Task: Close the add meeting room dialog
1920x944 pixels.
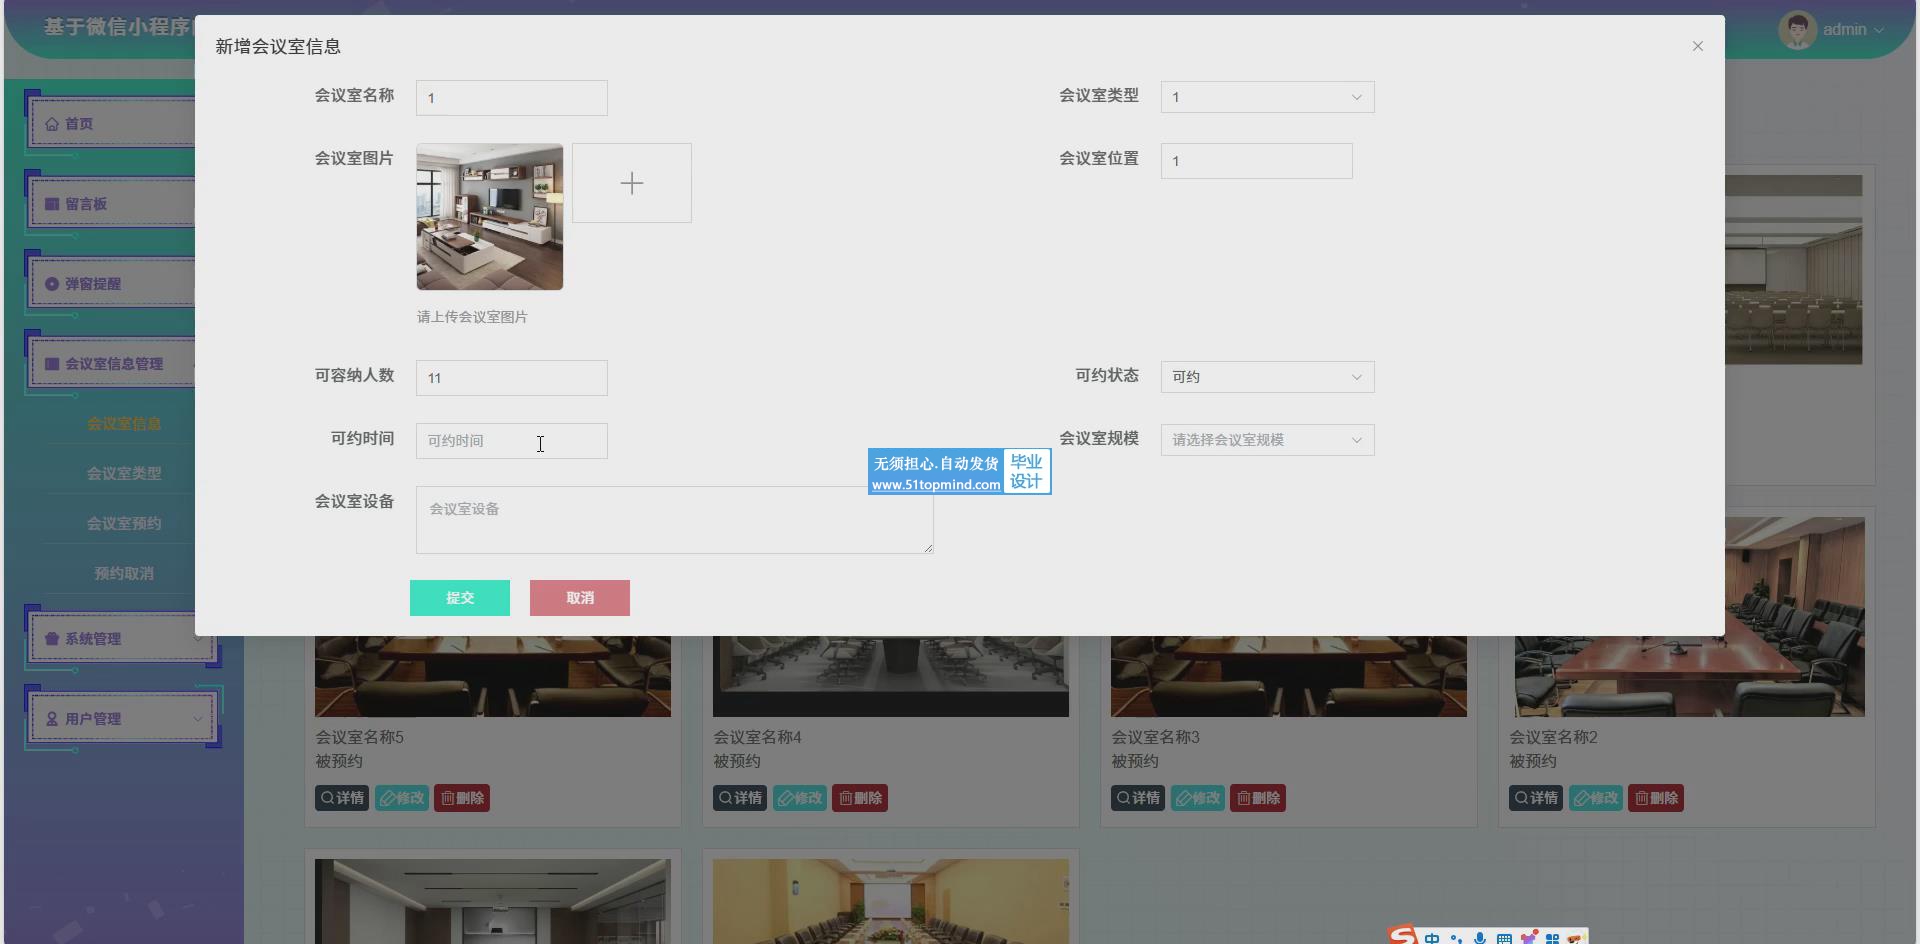Action: tap(1697, 46)
